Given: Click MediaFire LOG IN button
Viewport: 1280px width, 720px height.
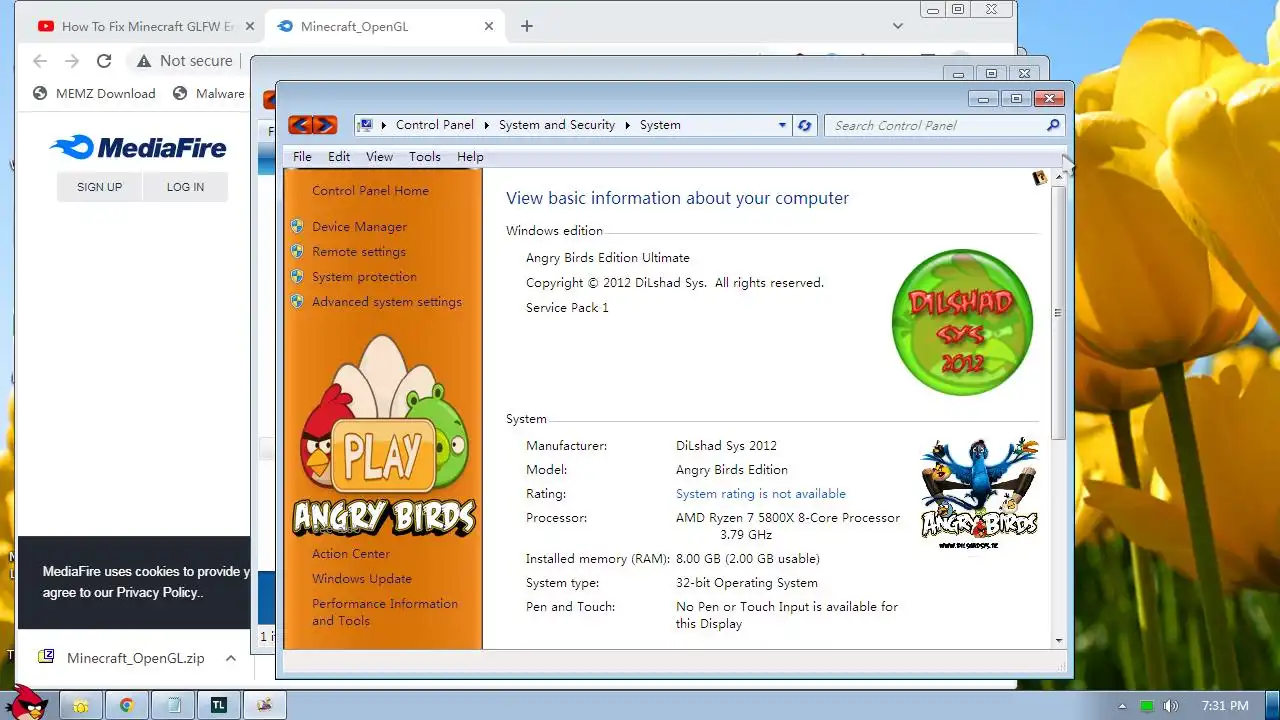Looking at the screenshot, I should 185,187.
